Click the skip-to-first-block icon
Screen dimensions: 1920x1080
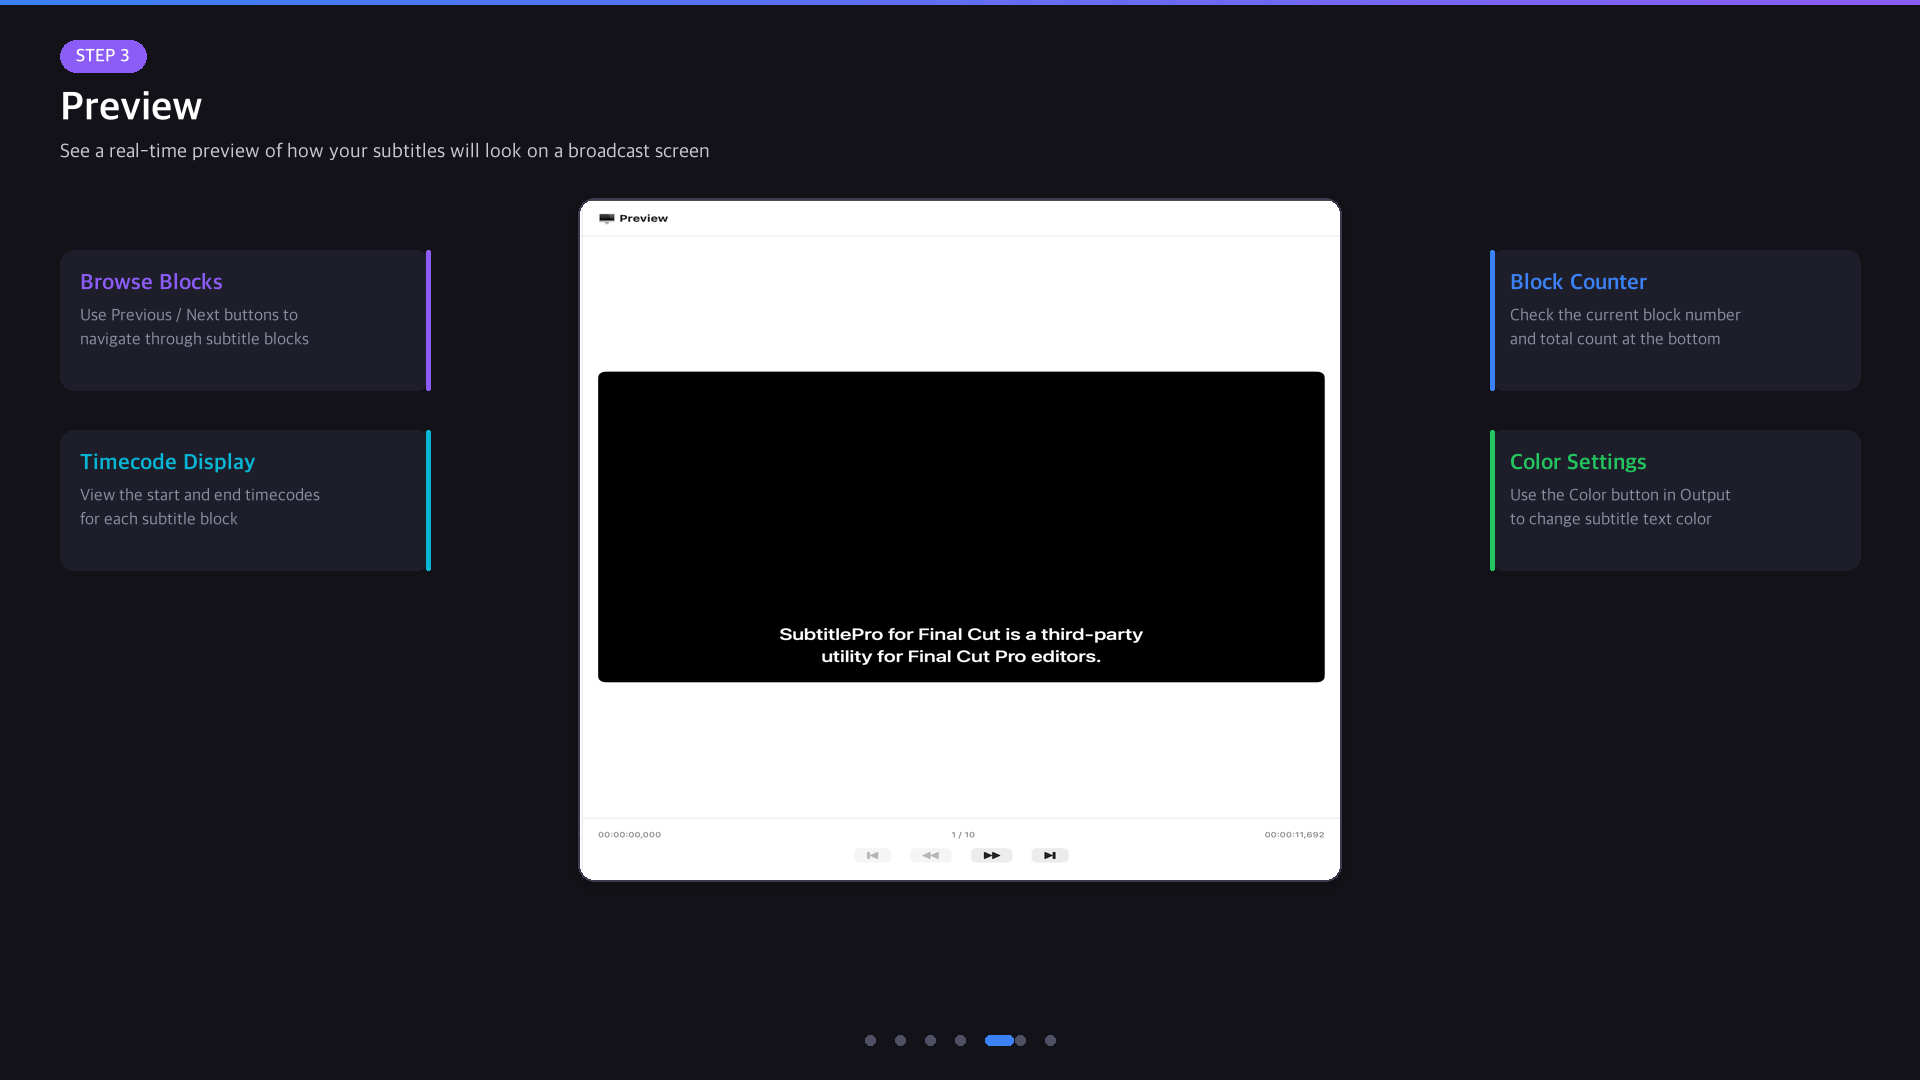873,855
